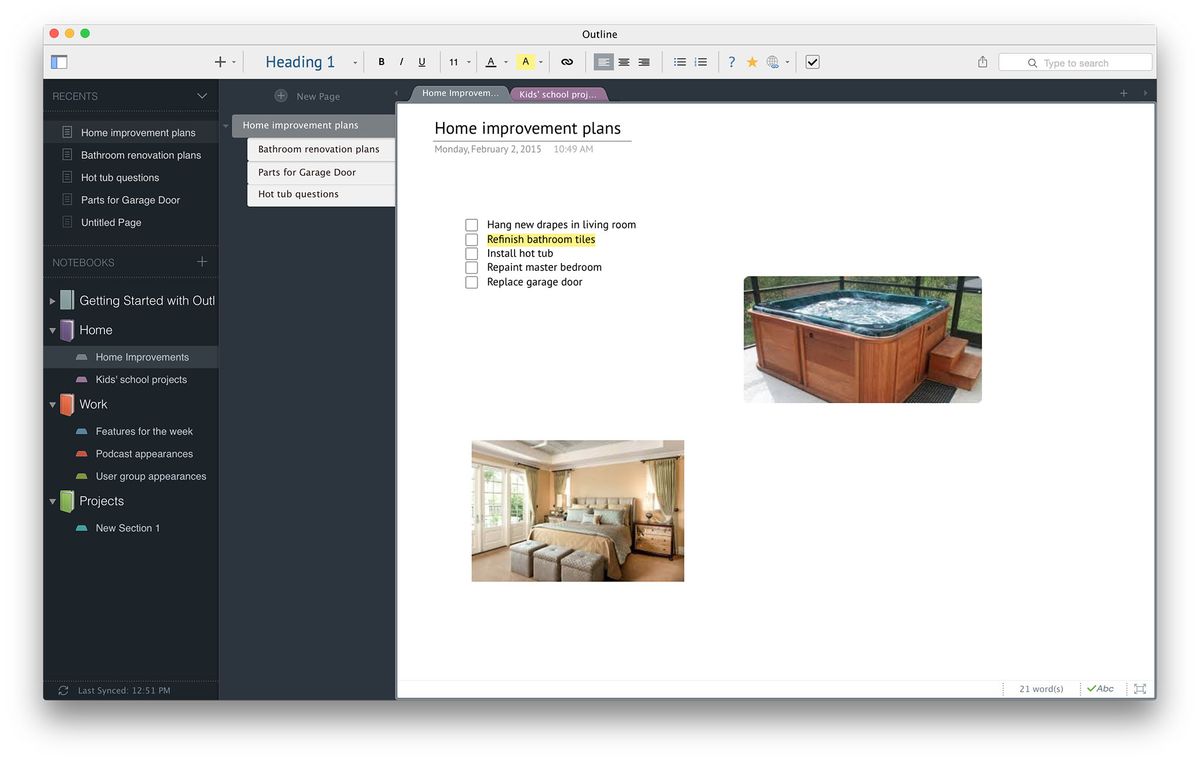
Task: Open help via the question mark icon
Action: (730, 61)
